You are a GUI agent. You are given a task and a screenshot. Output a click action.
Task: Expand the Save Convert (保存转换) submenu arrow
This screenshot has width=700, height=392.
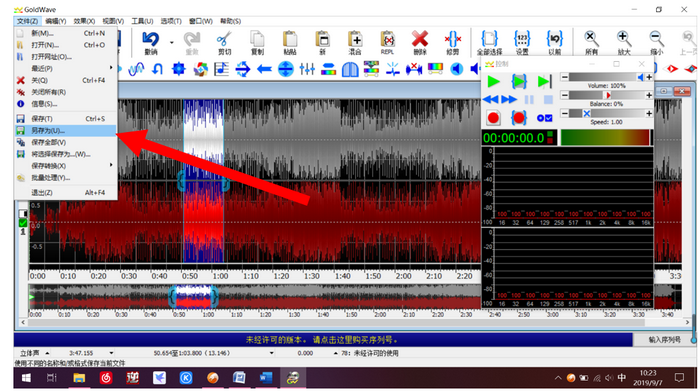coord(111,165)
